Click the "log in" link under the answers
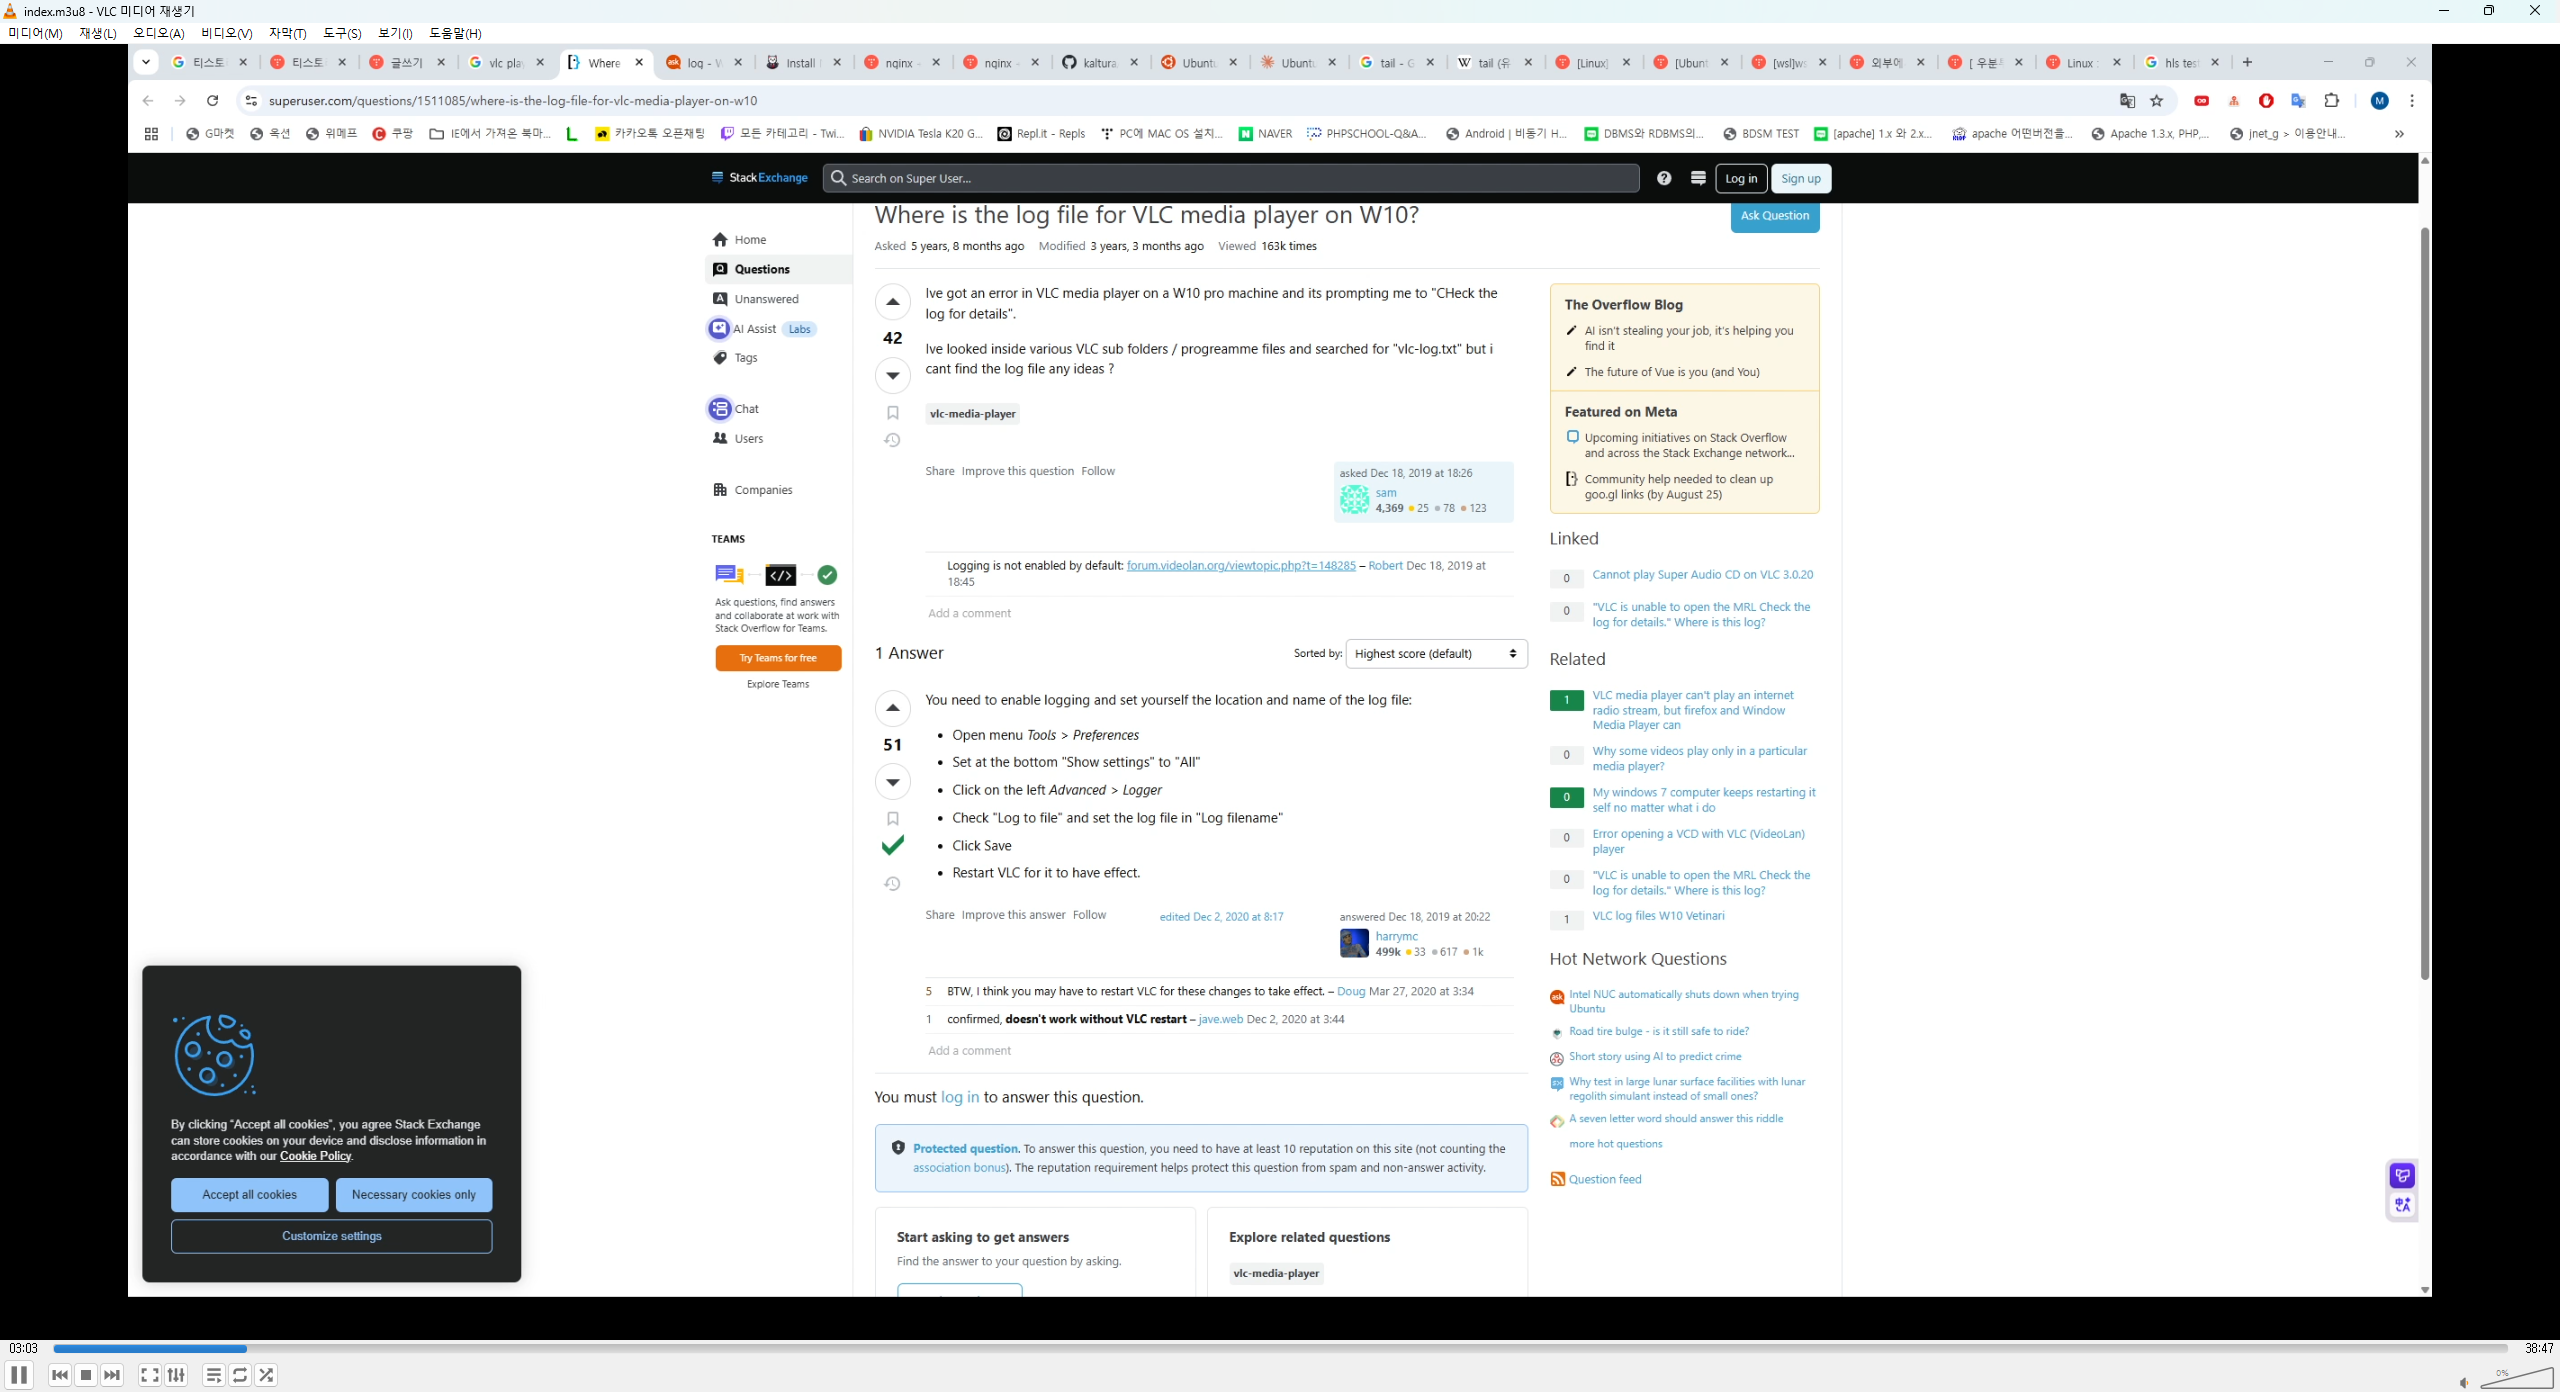The image size is (2560, 1392). coord(959,1097)
